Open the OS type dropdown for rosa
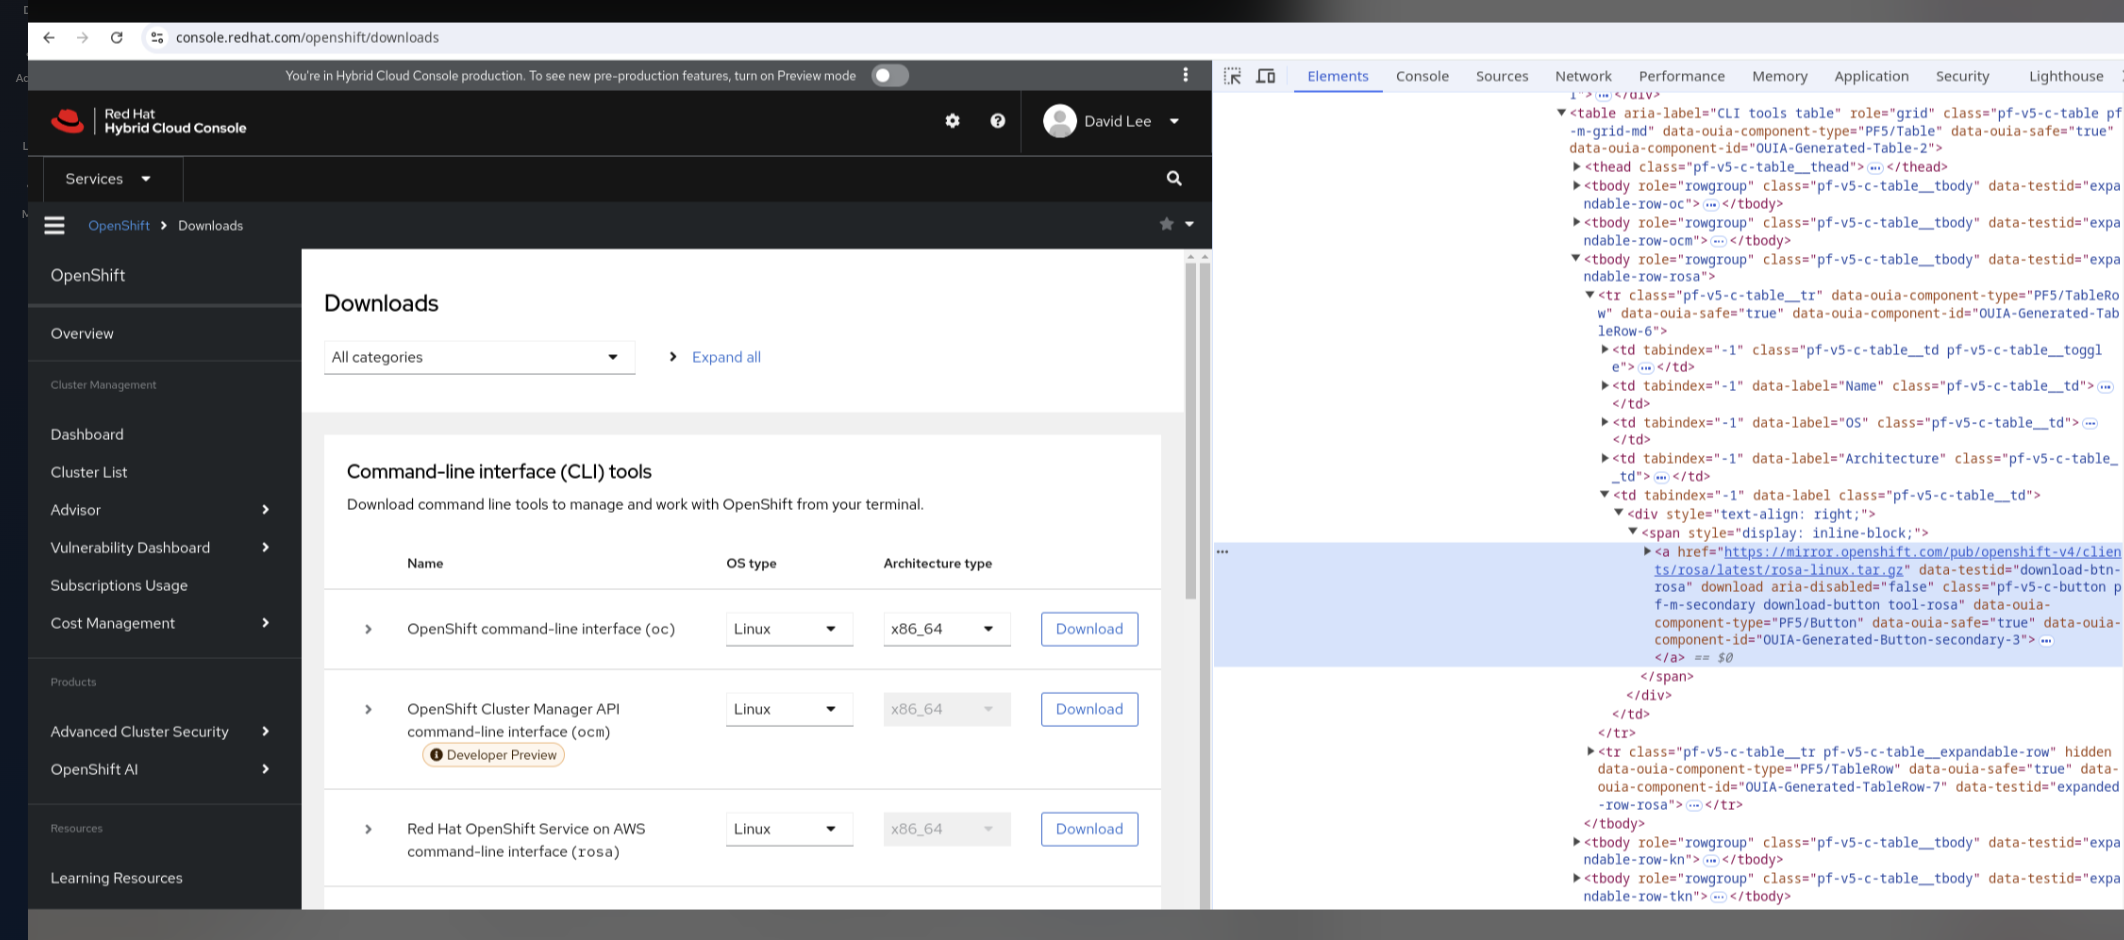 coord(789,829)
